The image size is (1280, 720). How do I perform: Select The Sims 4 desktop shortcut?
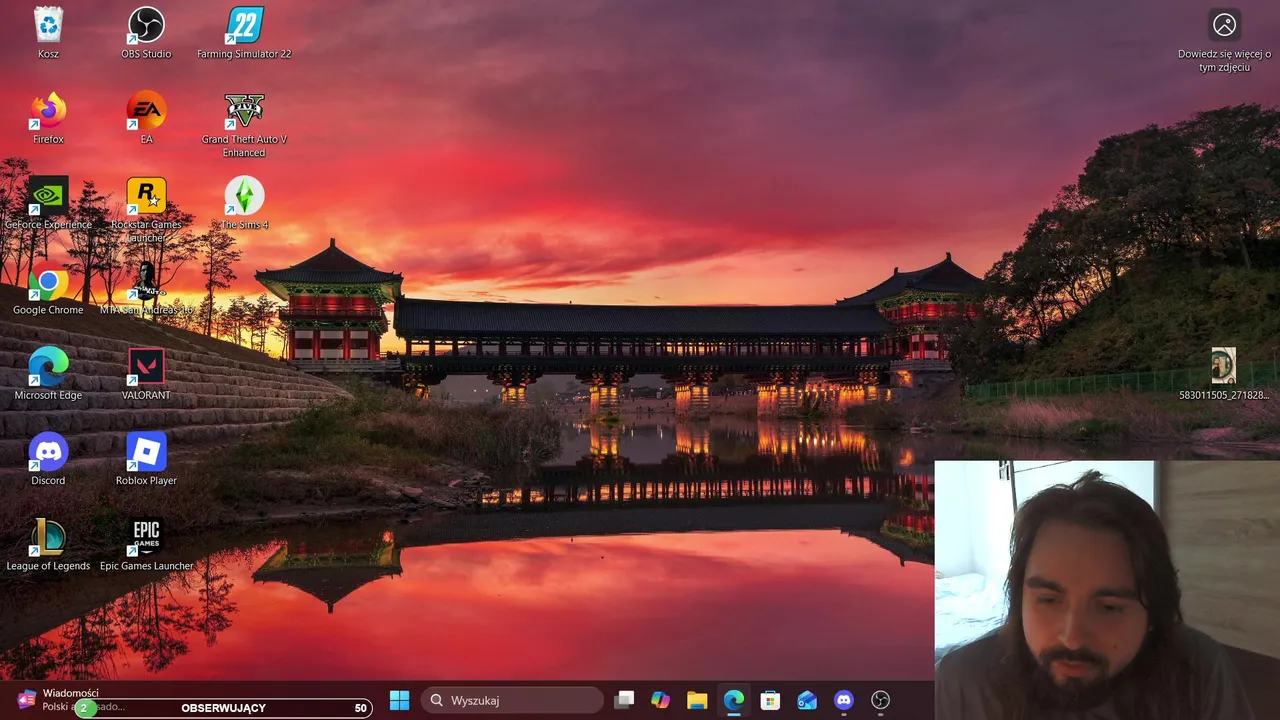(244, 203)
